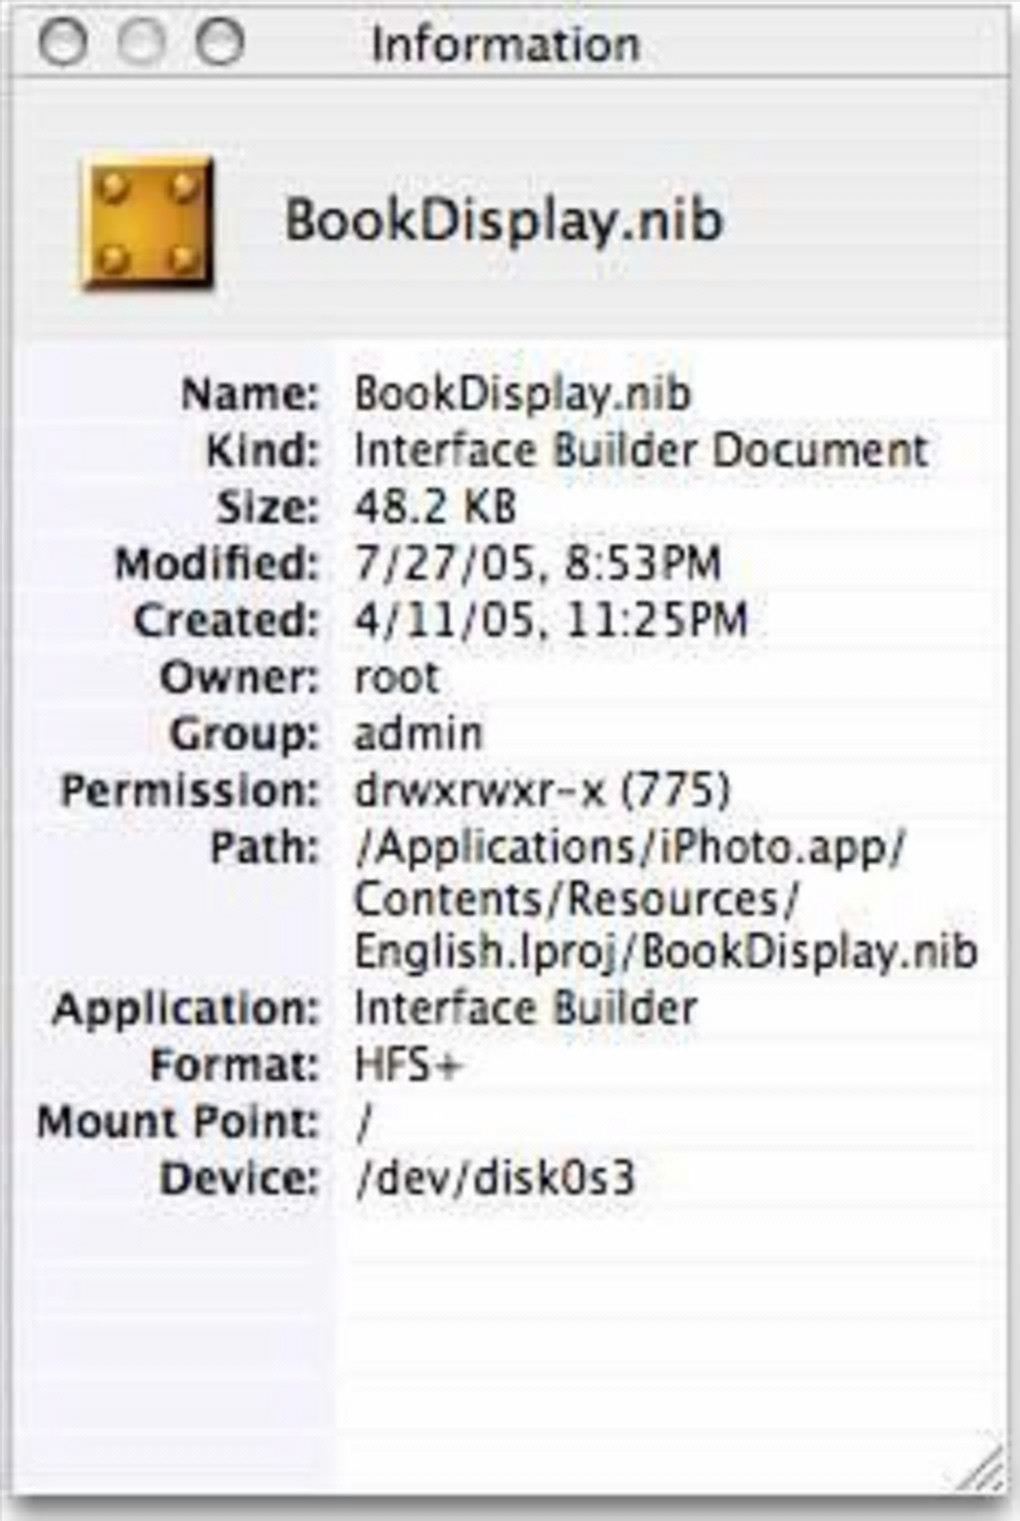Click the Kind value Interface Builder Document

(x=641, y=450)
